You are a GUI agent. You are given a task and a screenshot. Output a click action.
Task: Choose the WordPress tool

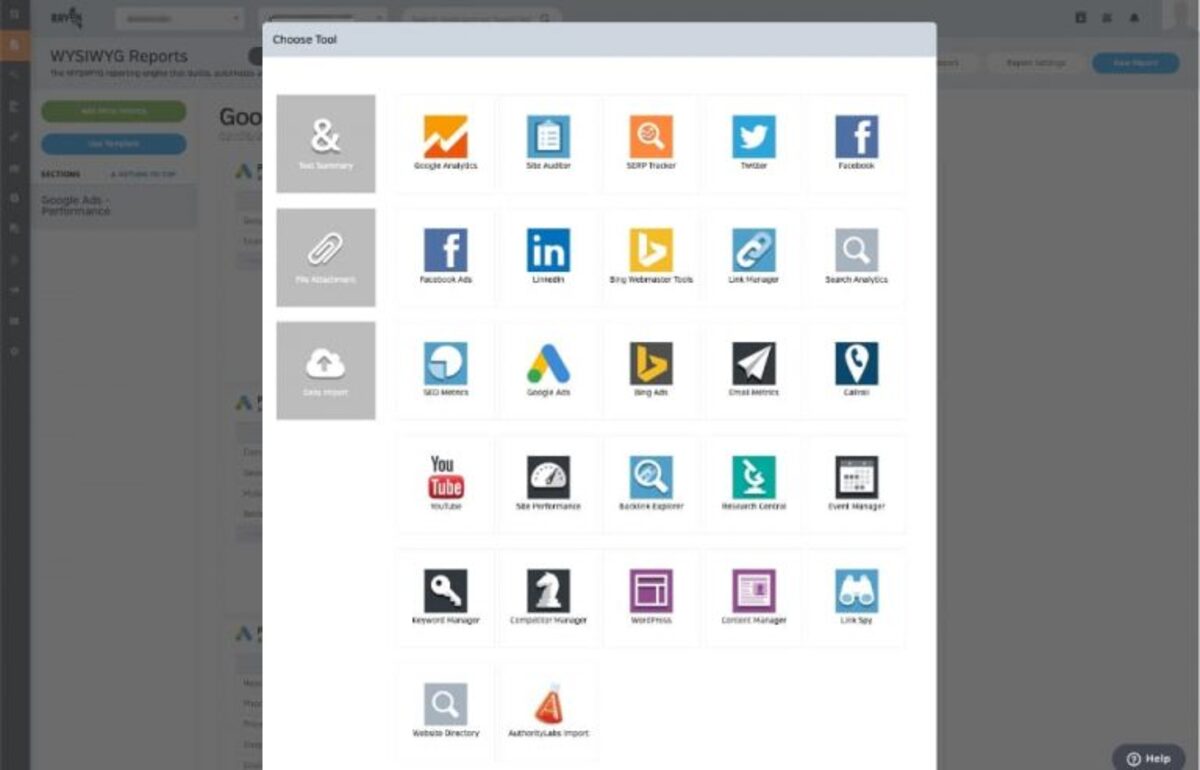point(651,598)
